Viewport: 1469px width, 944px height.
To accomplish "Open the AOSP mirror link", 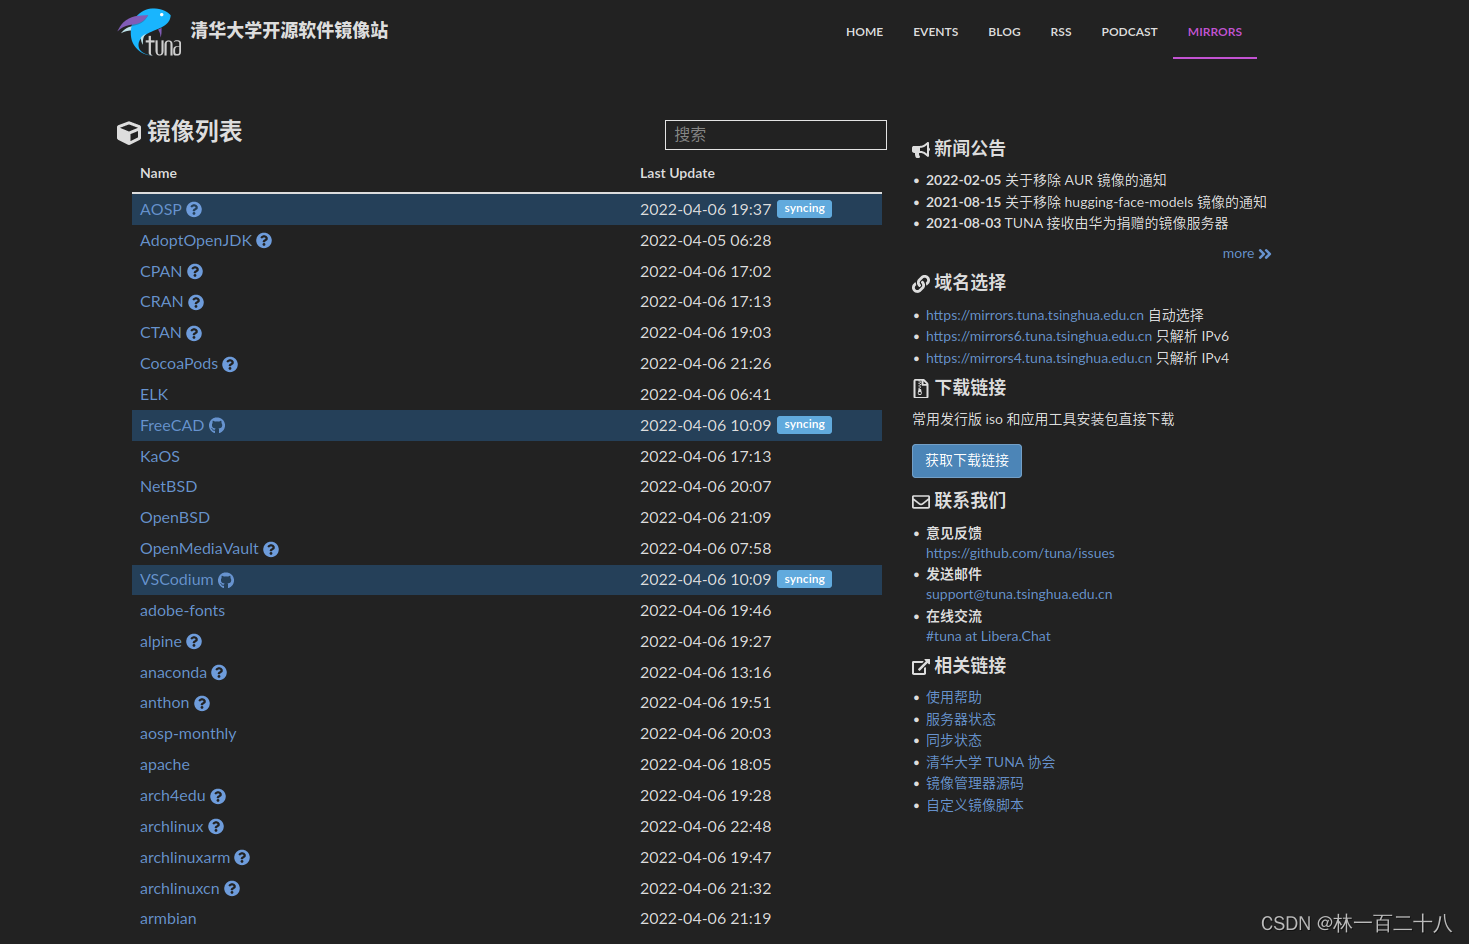I will (x=161, y=210).
